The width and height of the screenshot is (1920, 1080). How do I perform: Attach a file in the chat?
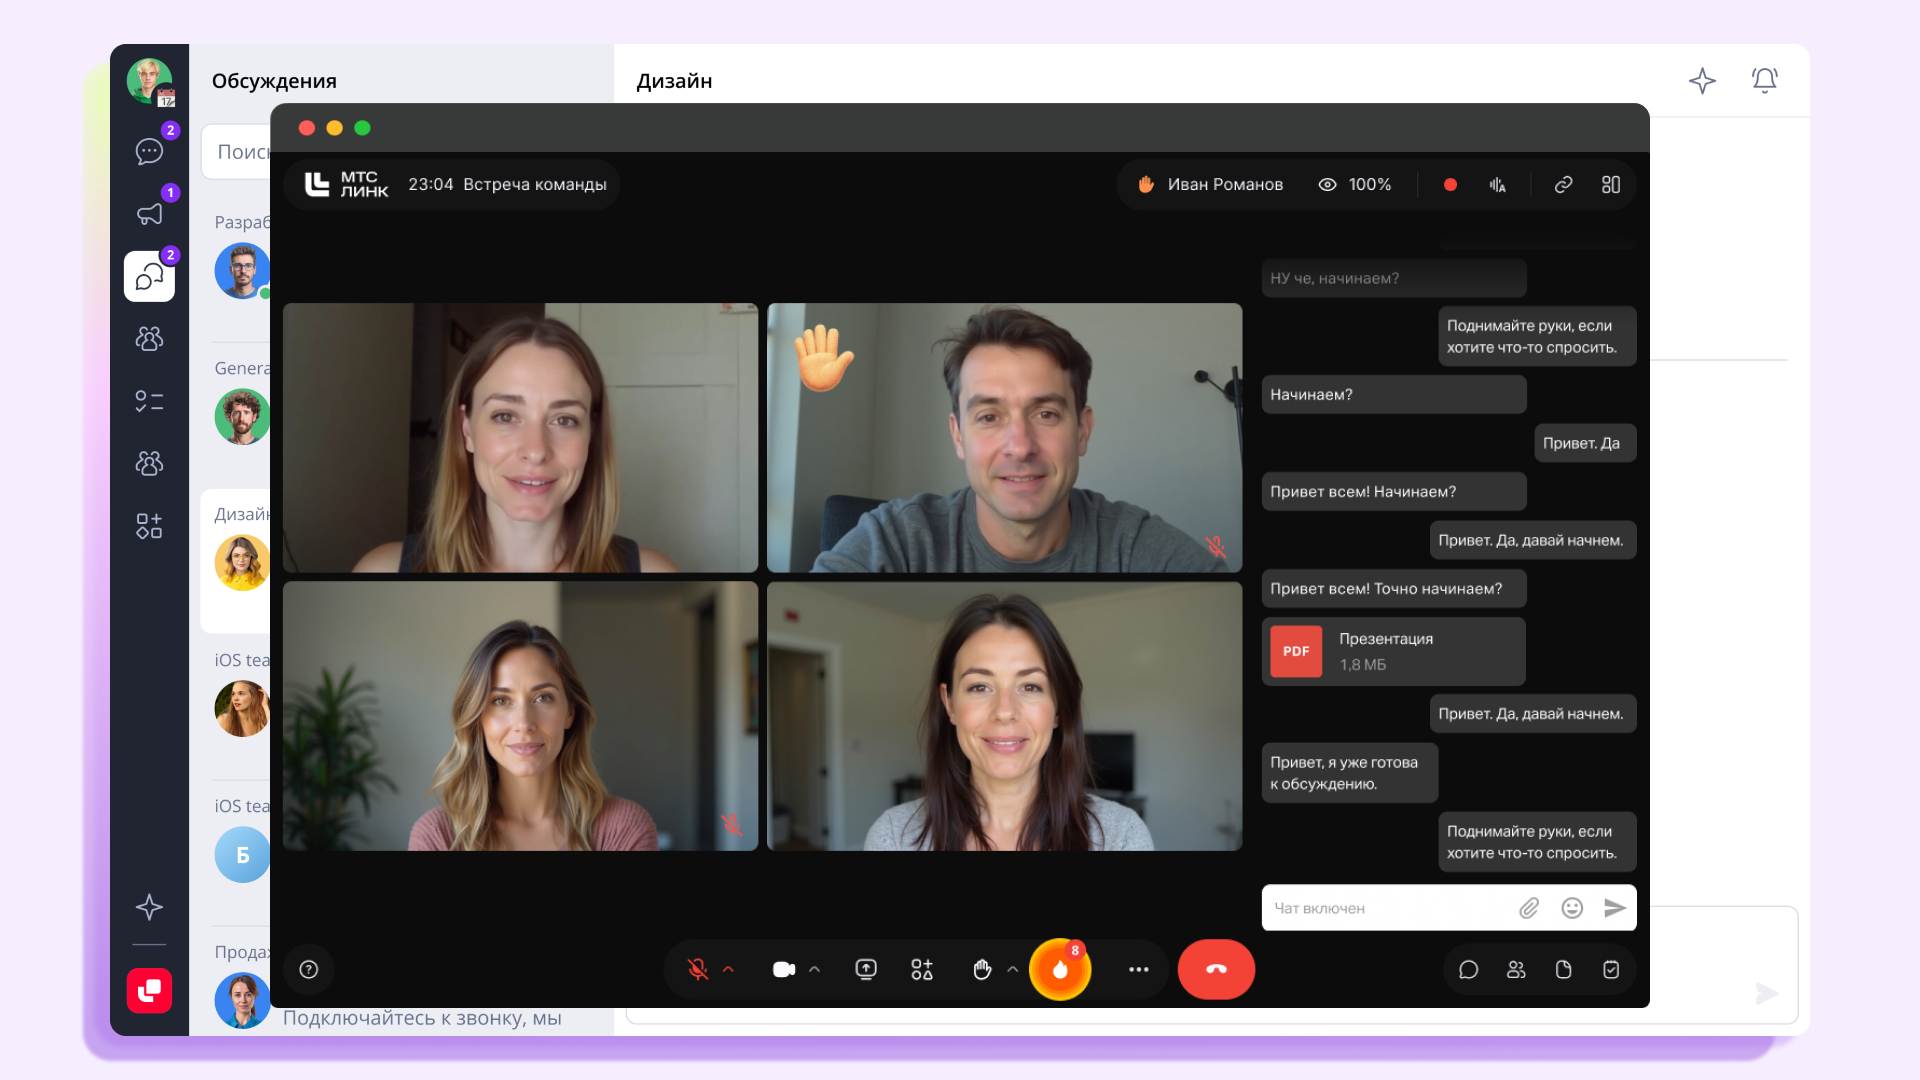[x=1529, y=908]
